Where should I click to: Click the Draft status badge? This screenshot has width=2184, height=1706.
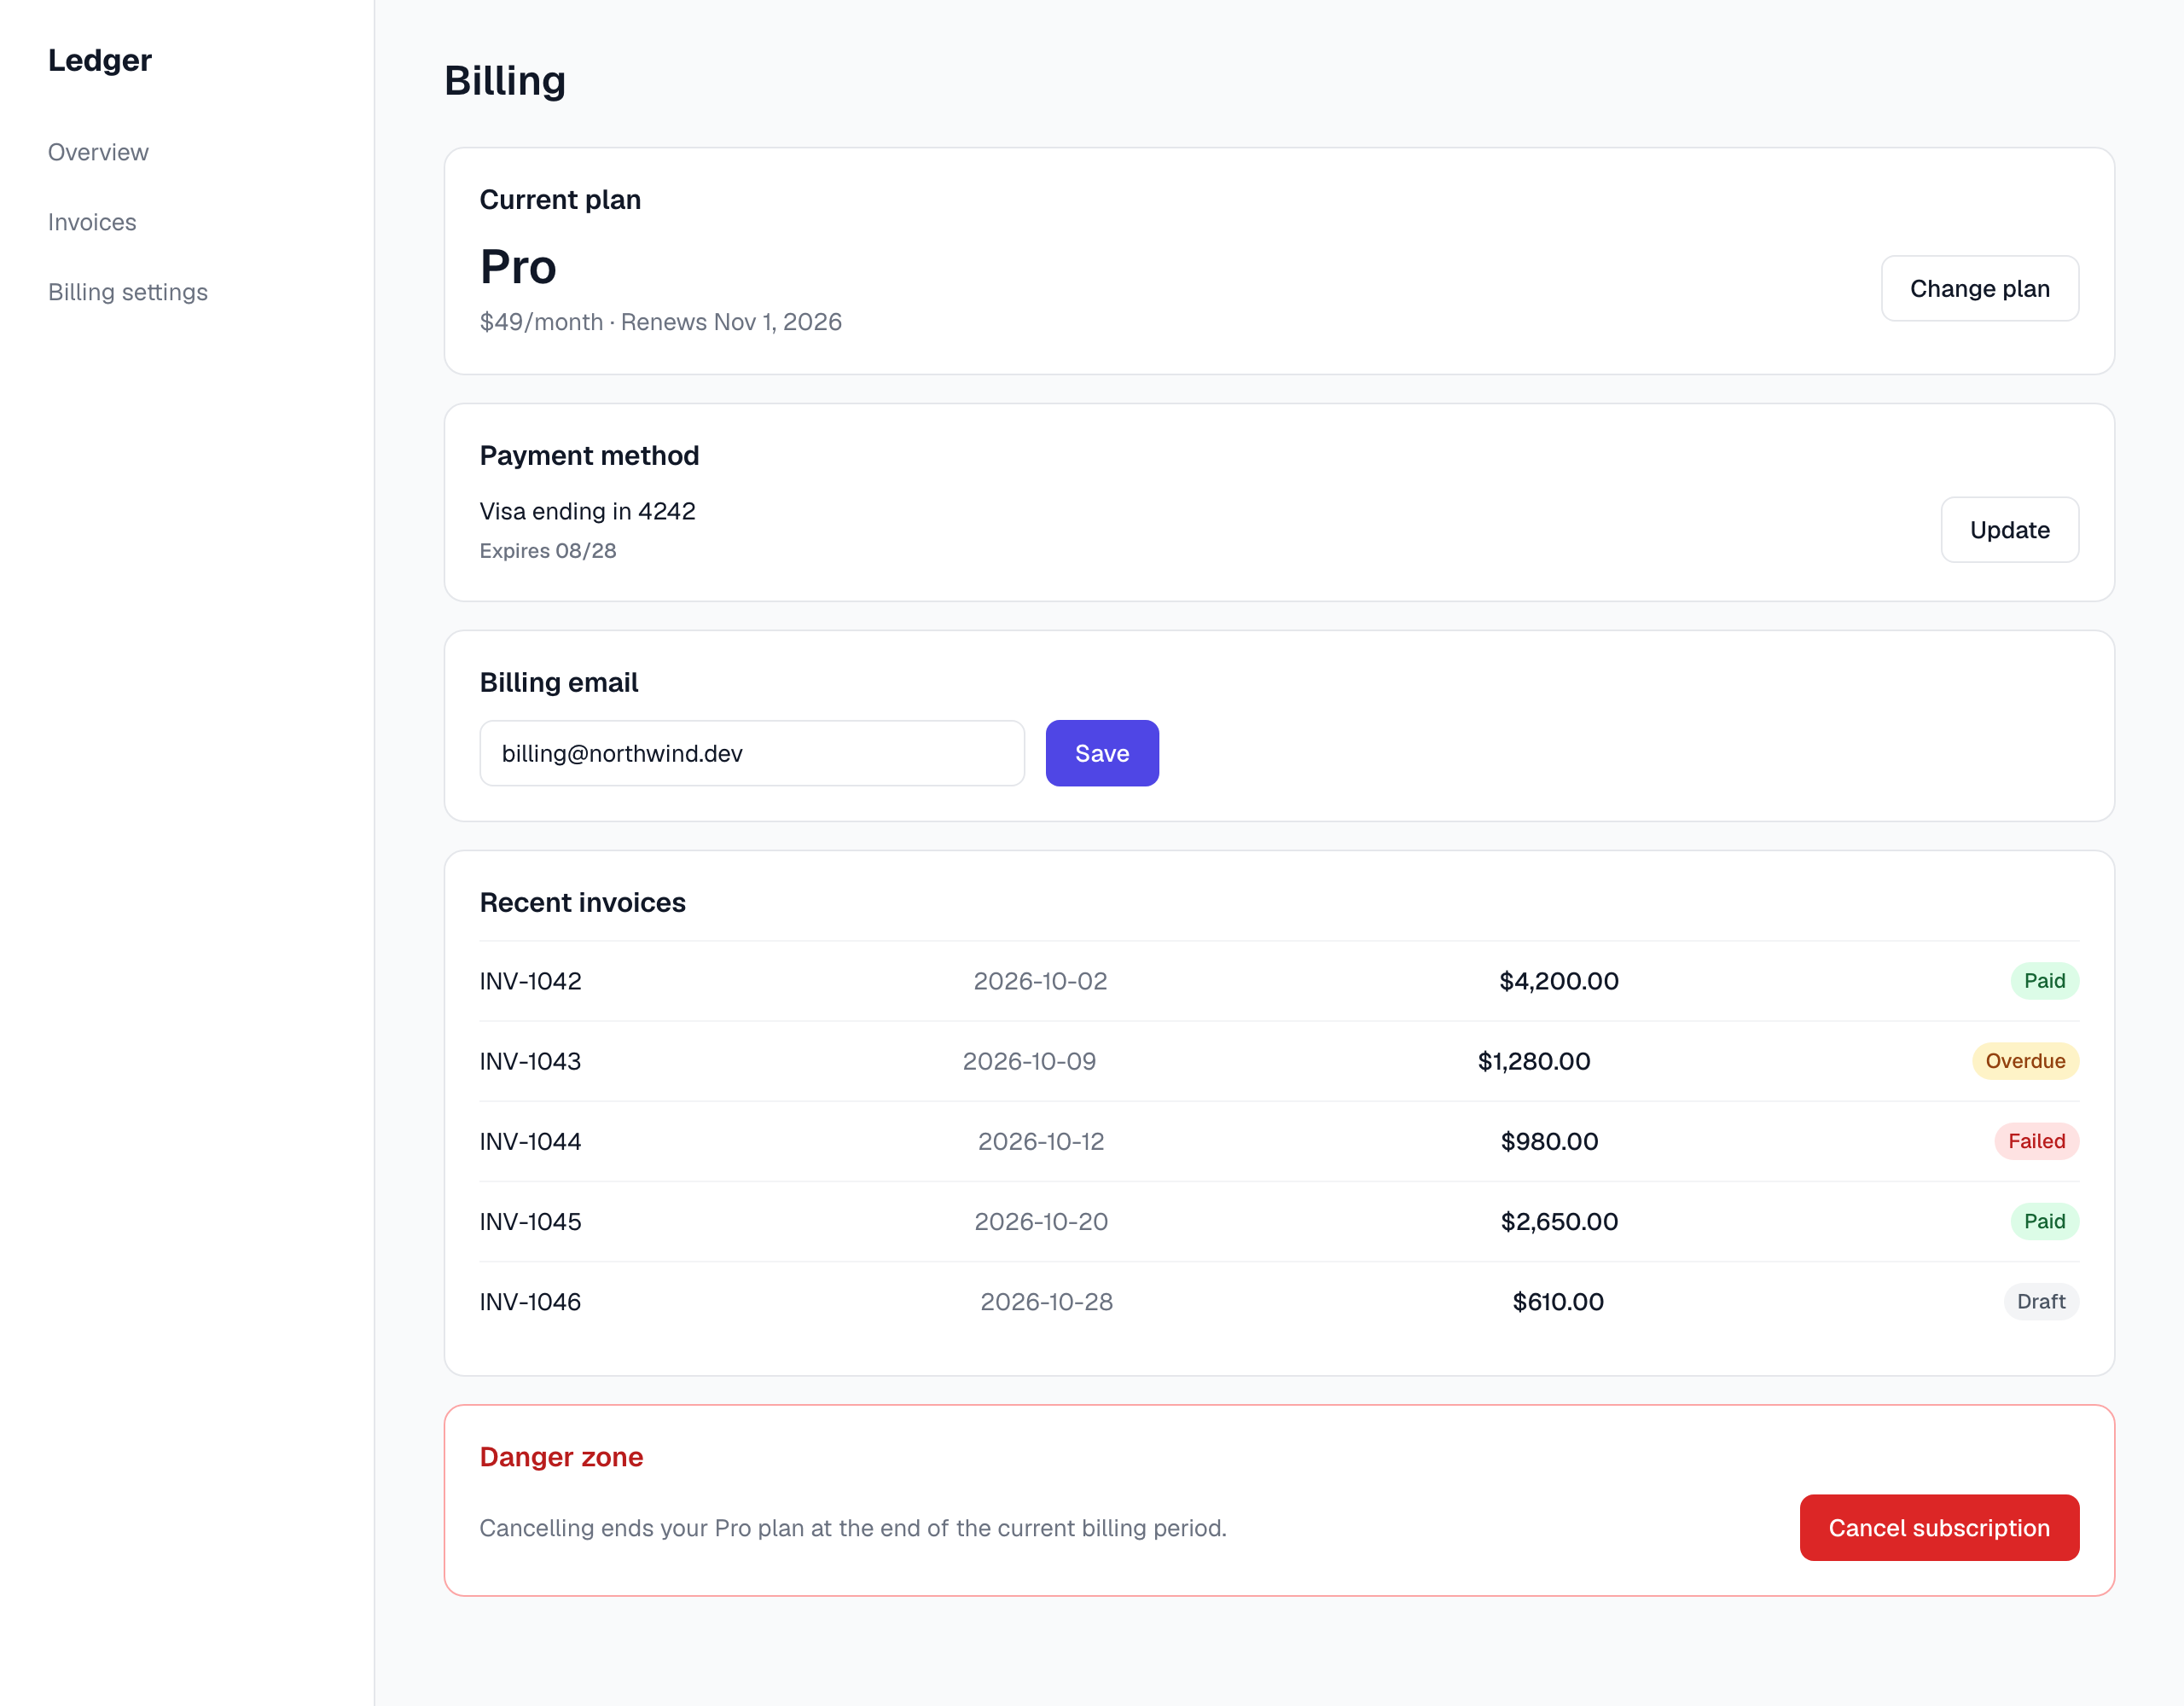2041,1301
